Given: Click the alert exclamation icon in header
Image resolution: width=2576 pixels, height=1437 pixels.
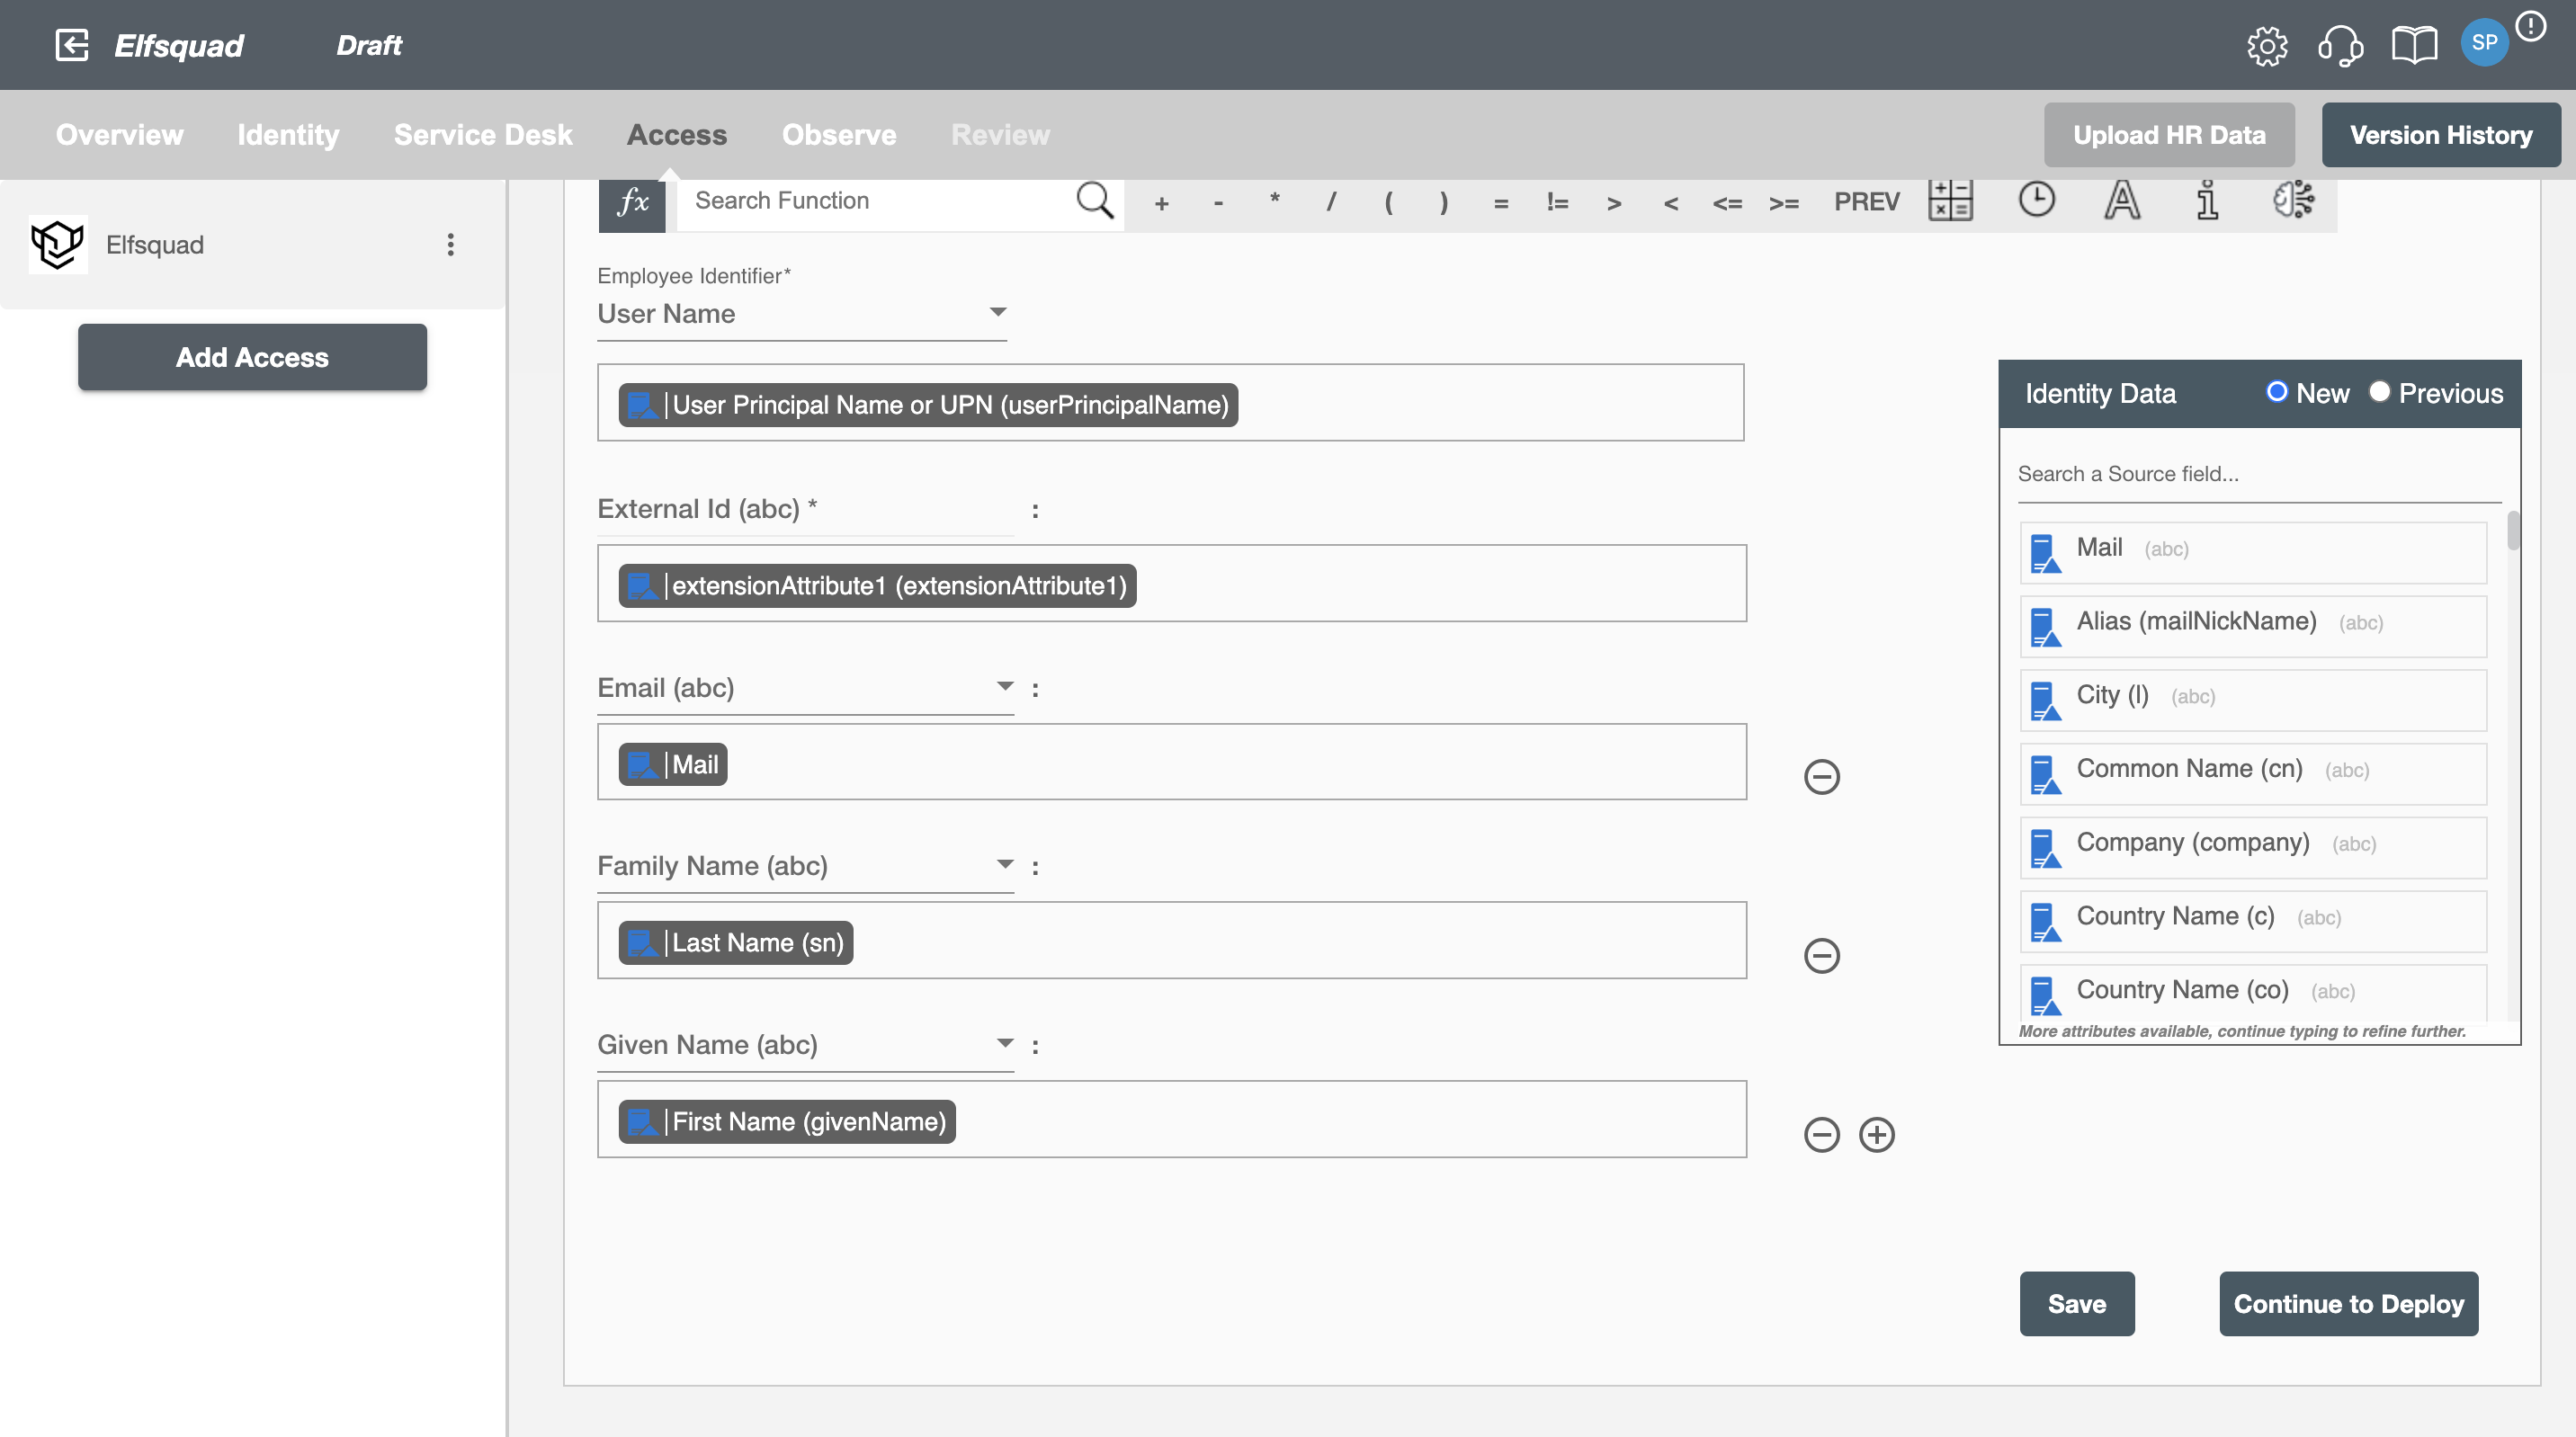Looking at the screenshot, I should pyautogui.click(x=2530, y=26).
